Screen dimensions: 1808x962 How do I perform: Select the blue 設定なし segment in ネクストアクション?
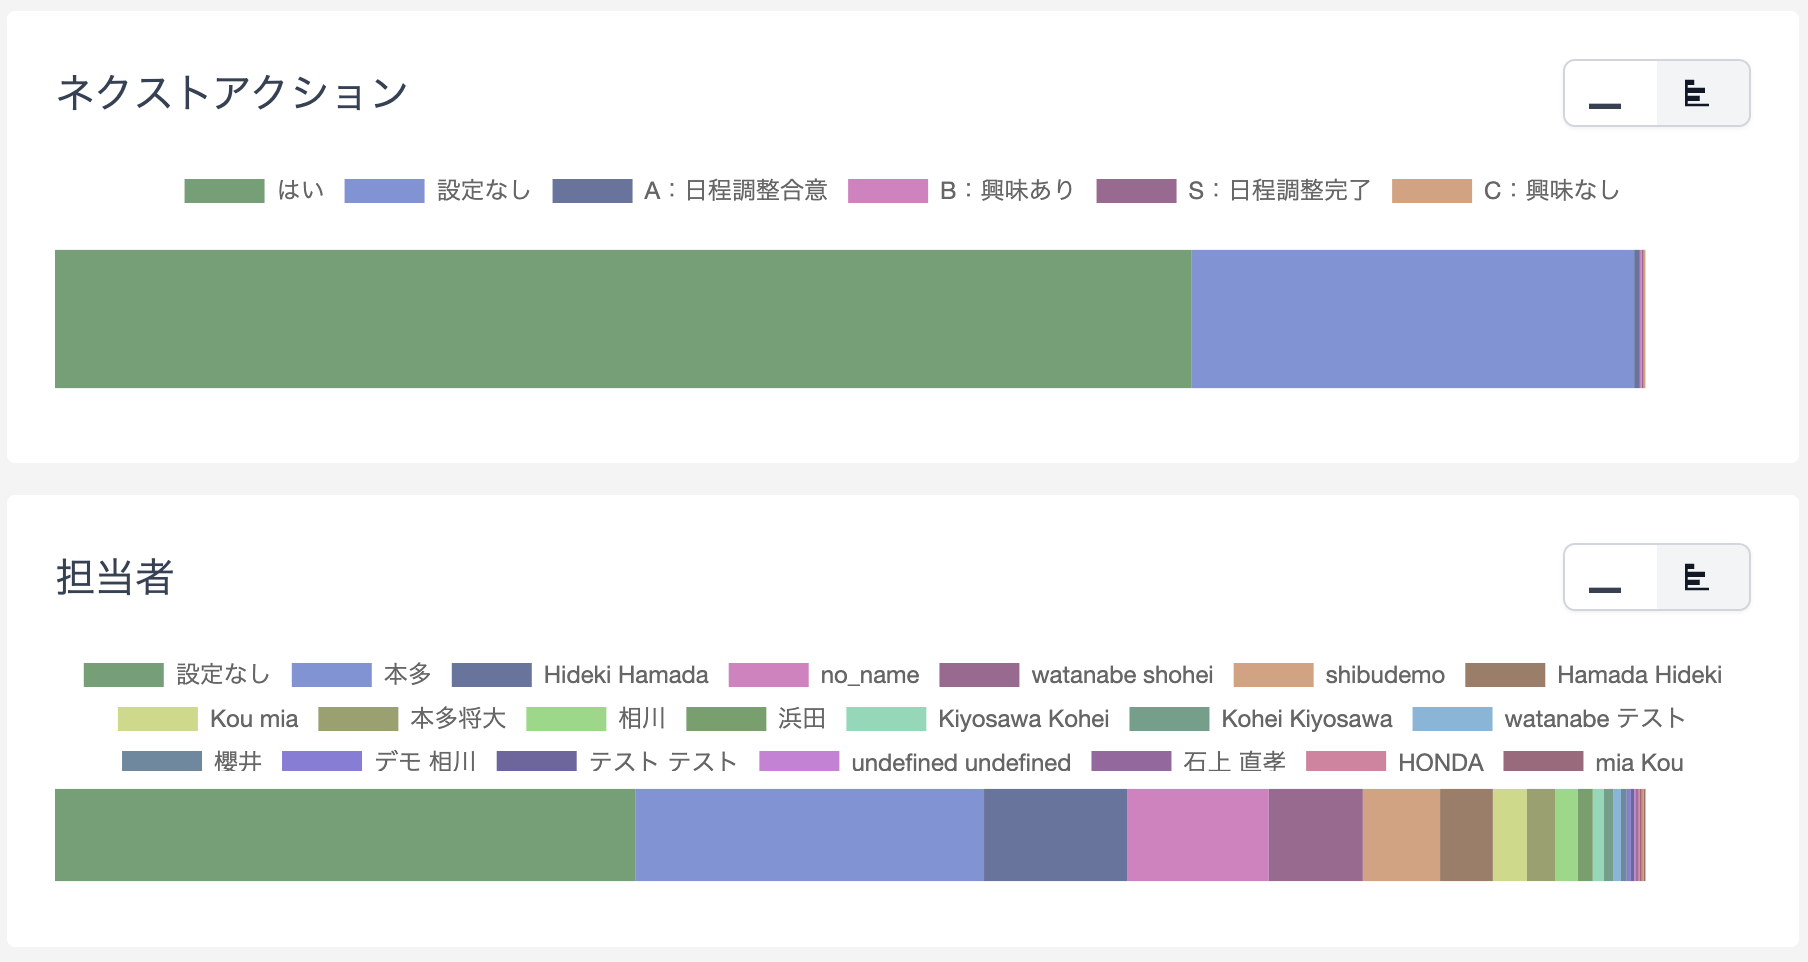pyautogui.click(x=1412, y=319)
